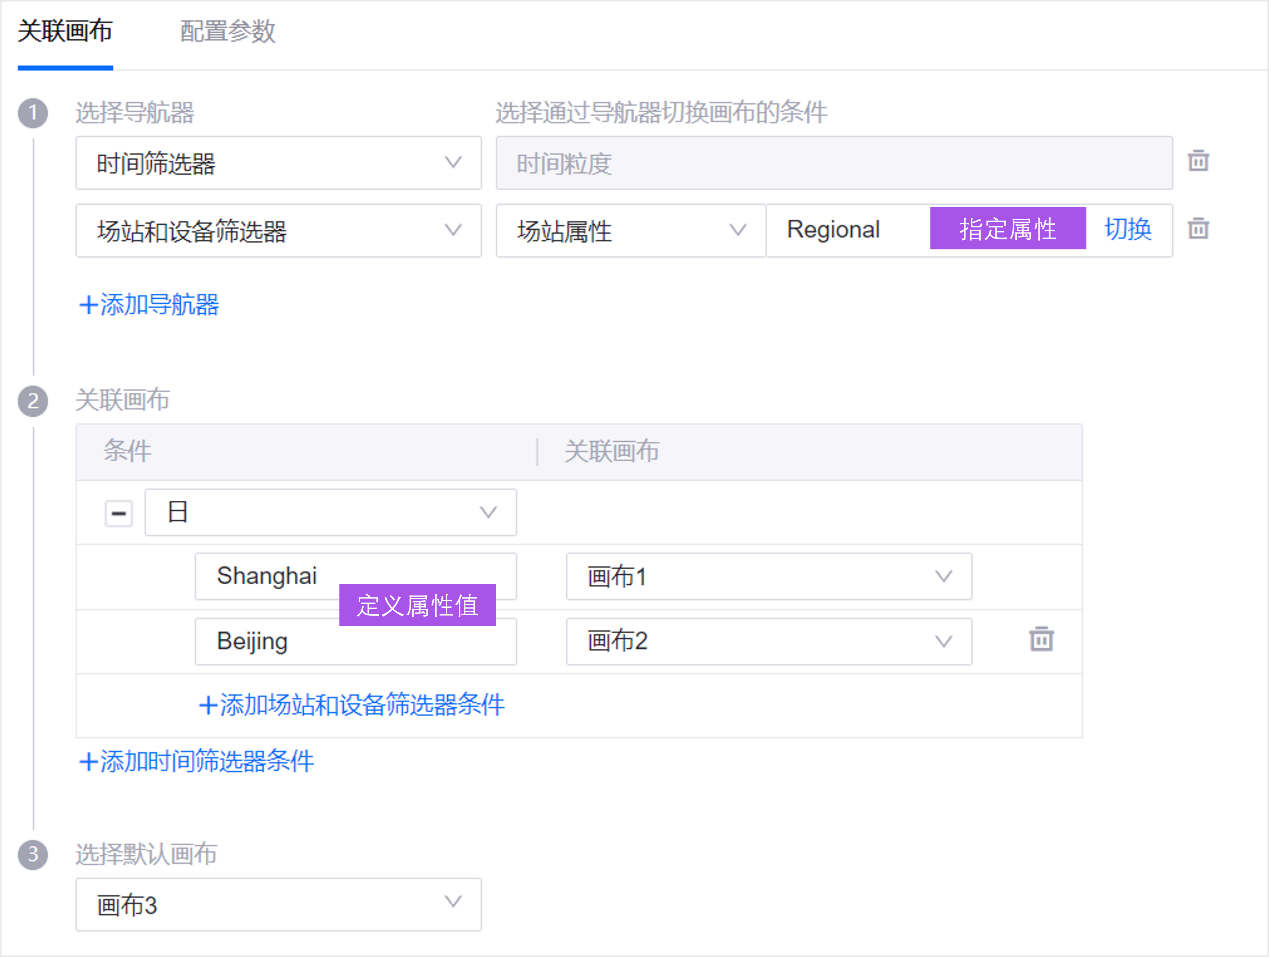Click the Shanghai attribute value field
Screen dimensions: 1269x957
(267, 575)
